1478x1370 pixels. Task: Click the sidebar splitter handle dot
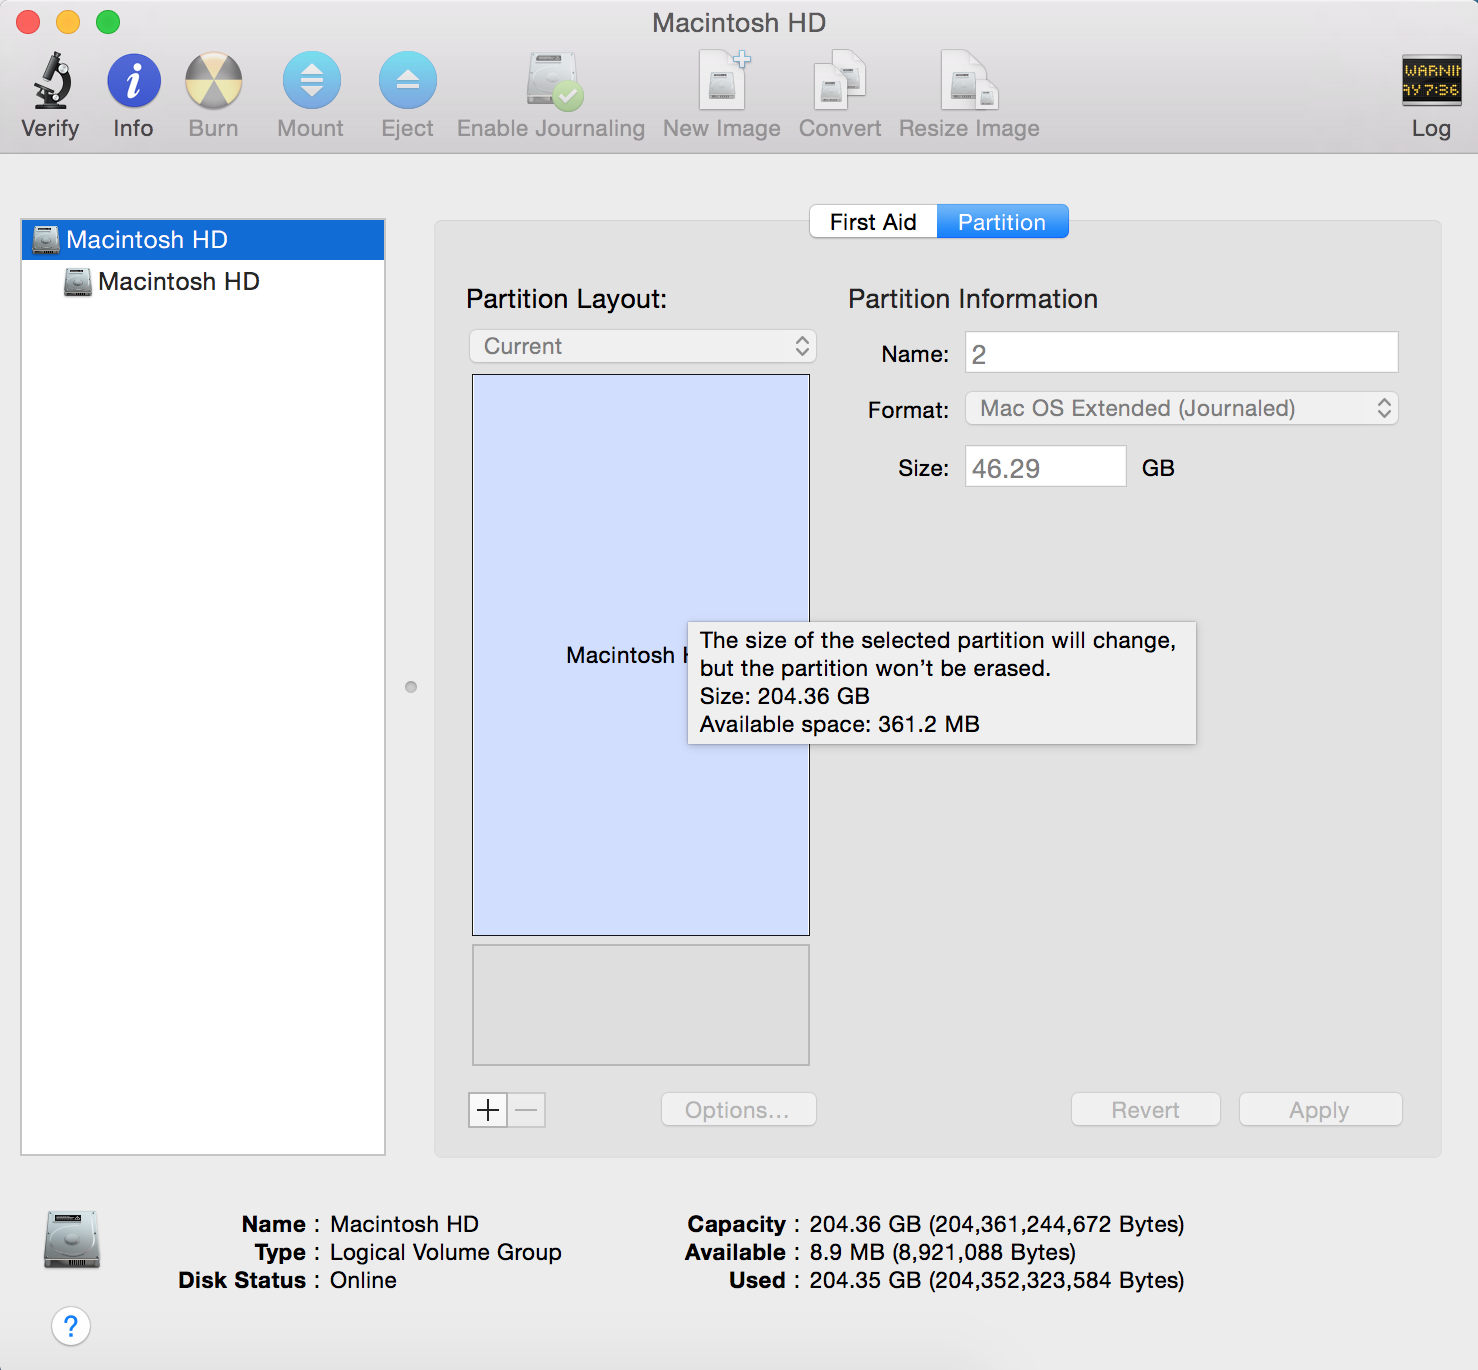coord(411,687)
